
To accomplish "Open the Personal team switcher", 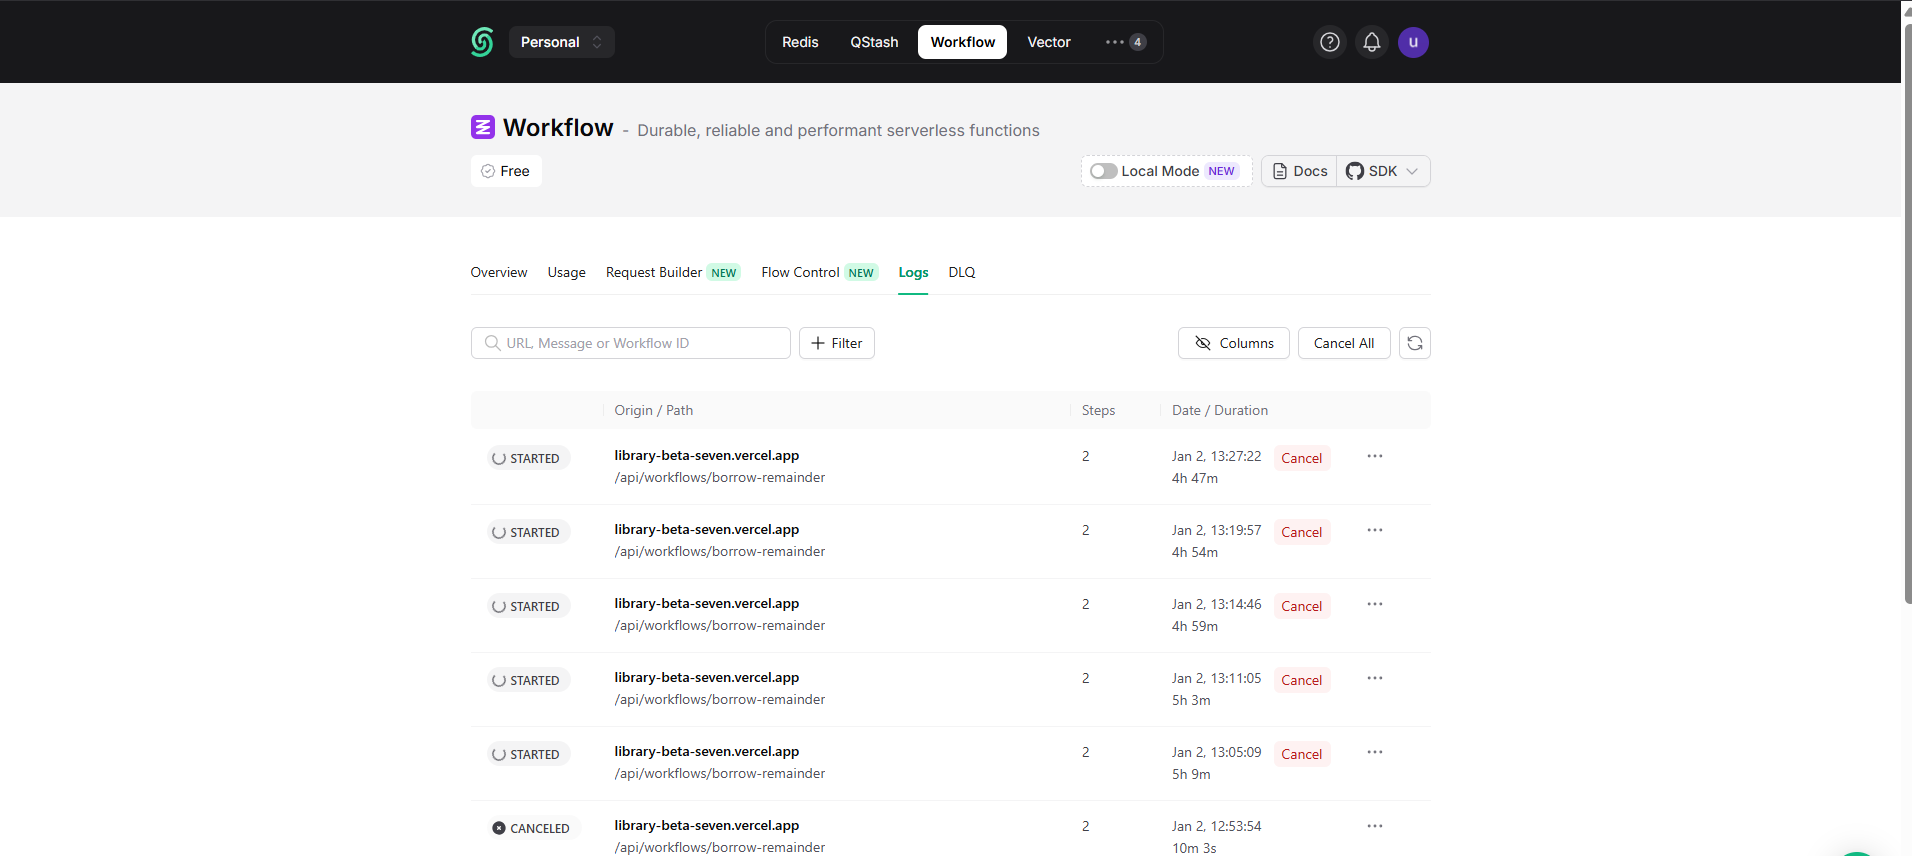I will click(561, 42).
